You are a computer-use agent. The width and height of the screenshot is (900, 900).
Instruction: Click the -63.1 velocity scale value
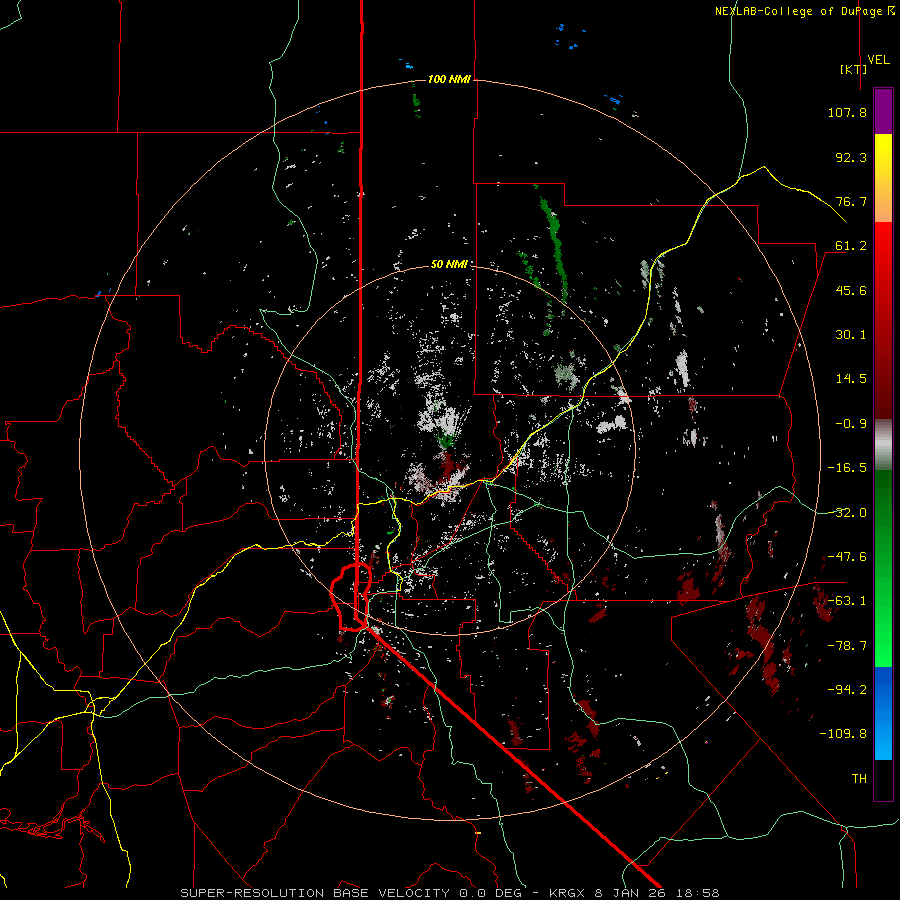pos(847,601)
